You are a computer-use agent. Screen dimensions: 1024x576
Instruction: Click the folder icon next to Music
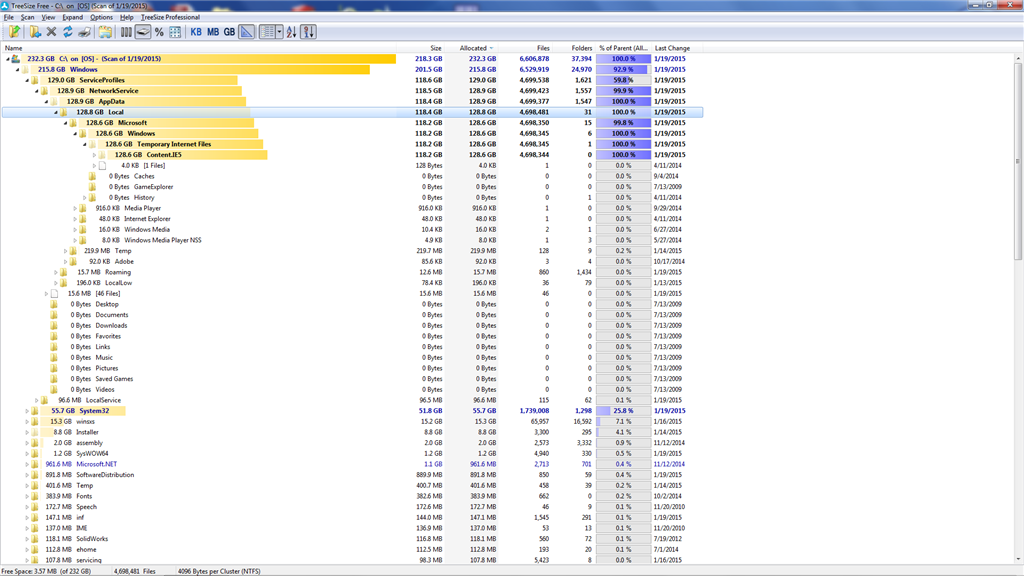point(54,357)
